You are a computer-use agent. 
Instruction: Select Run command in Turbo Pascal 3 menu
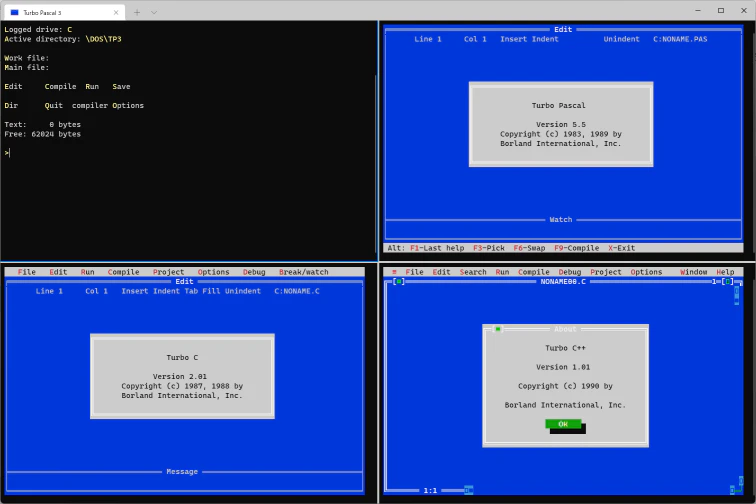92,86
